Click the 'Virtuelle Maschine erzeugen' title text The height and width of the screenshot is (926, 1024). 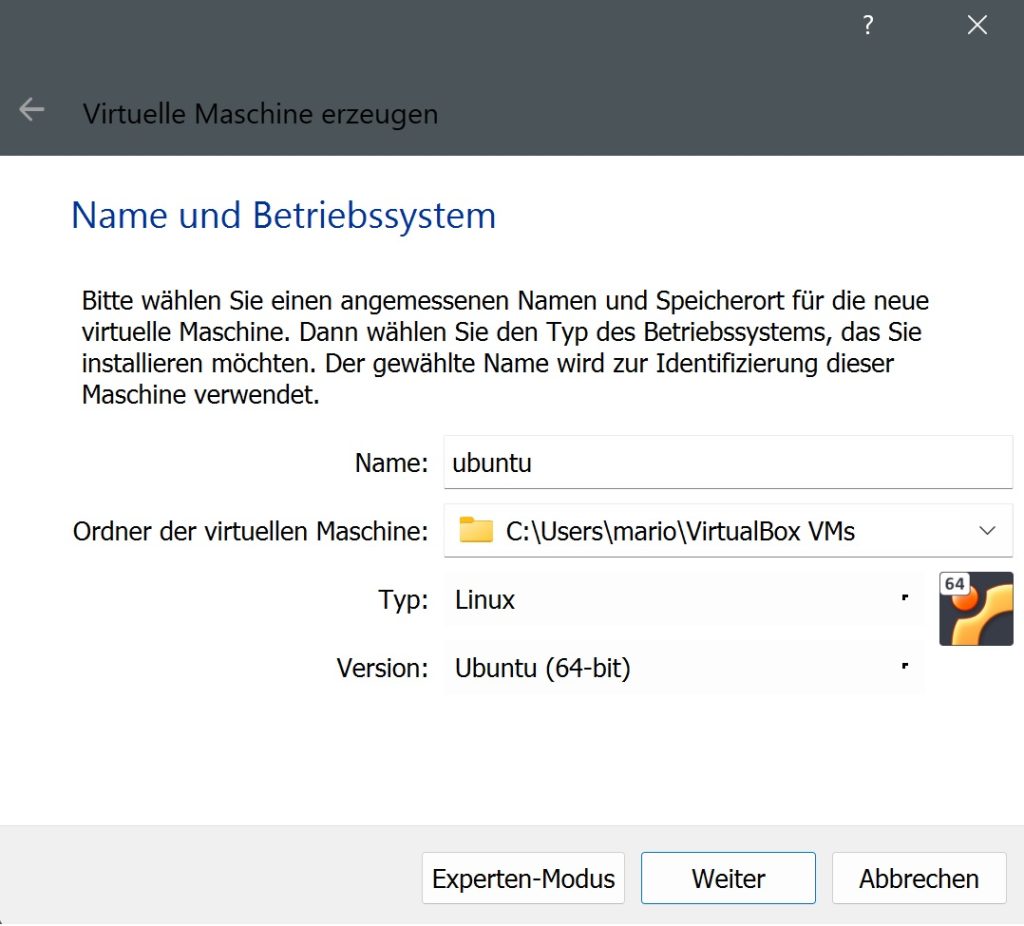click(x=260, y=114)
